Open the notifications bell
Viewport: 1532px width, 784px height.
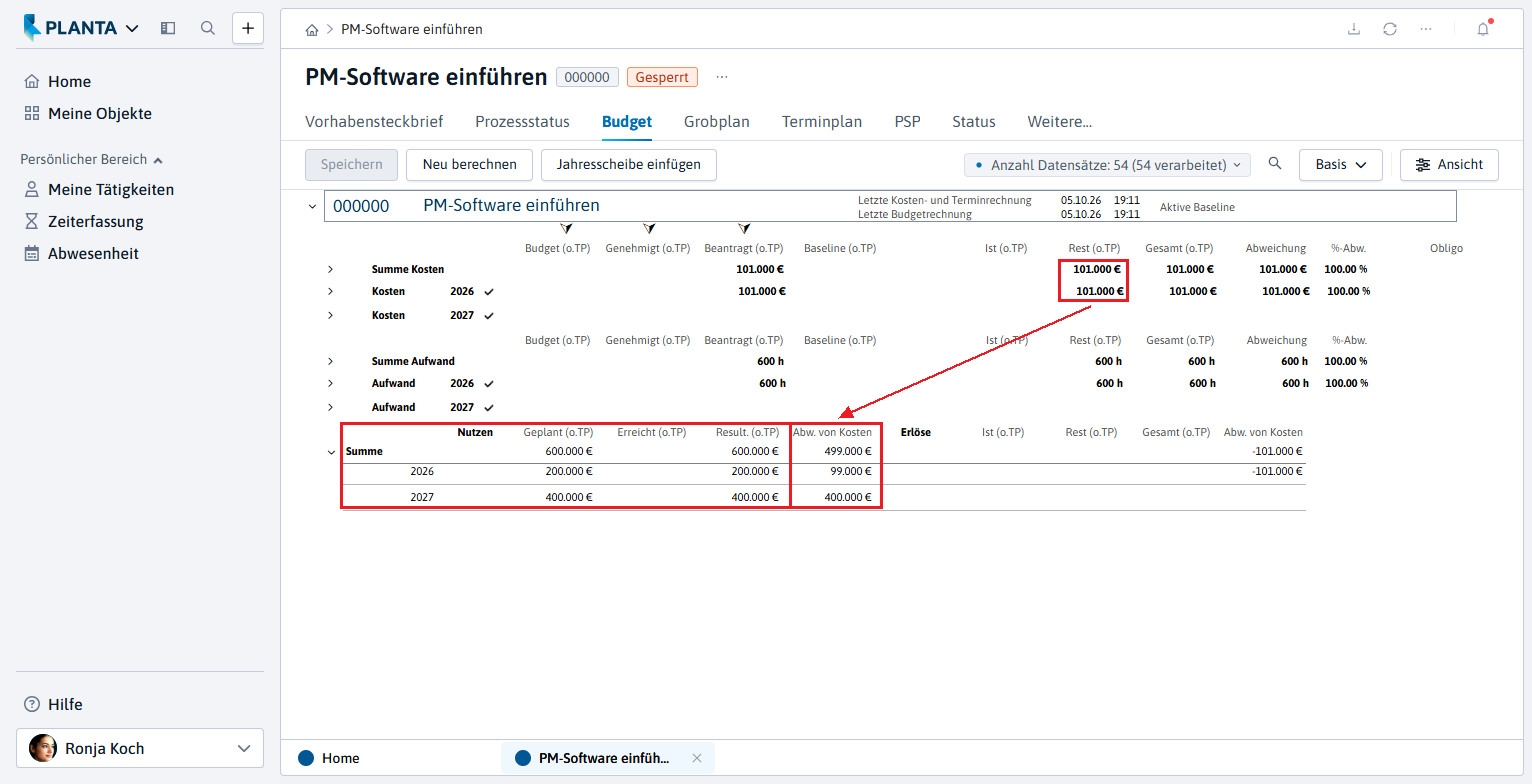[x=1483, y=29]
